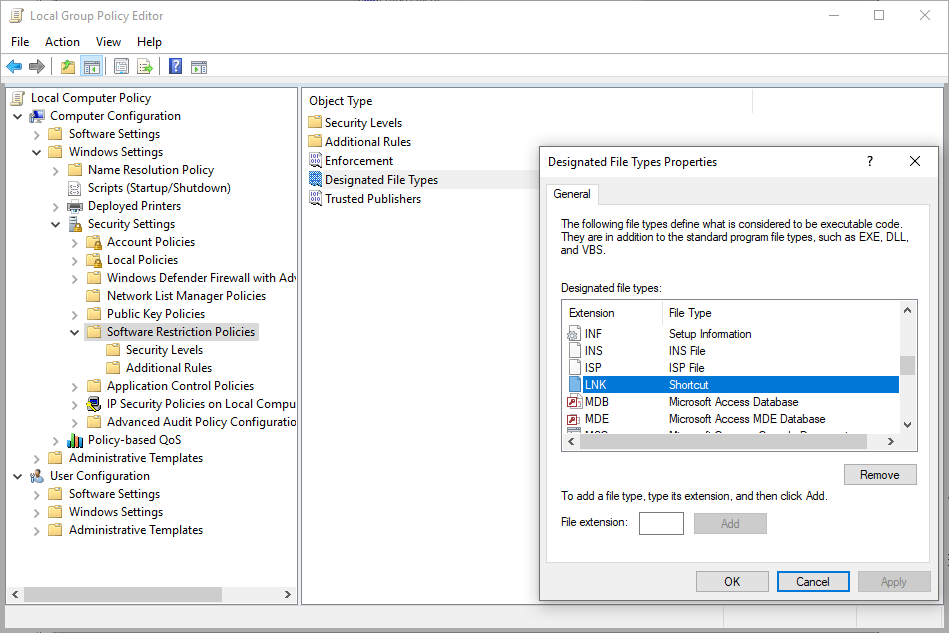
Task: Click the Properties toolbar icon
Action: (121, 67)
